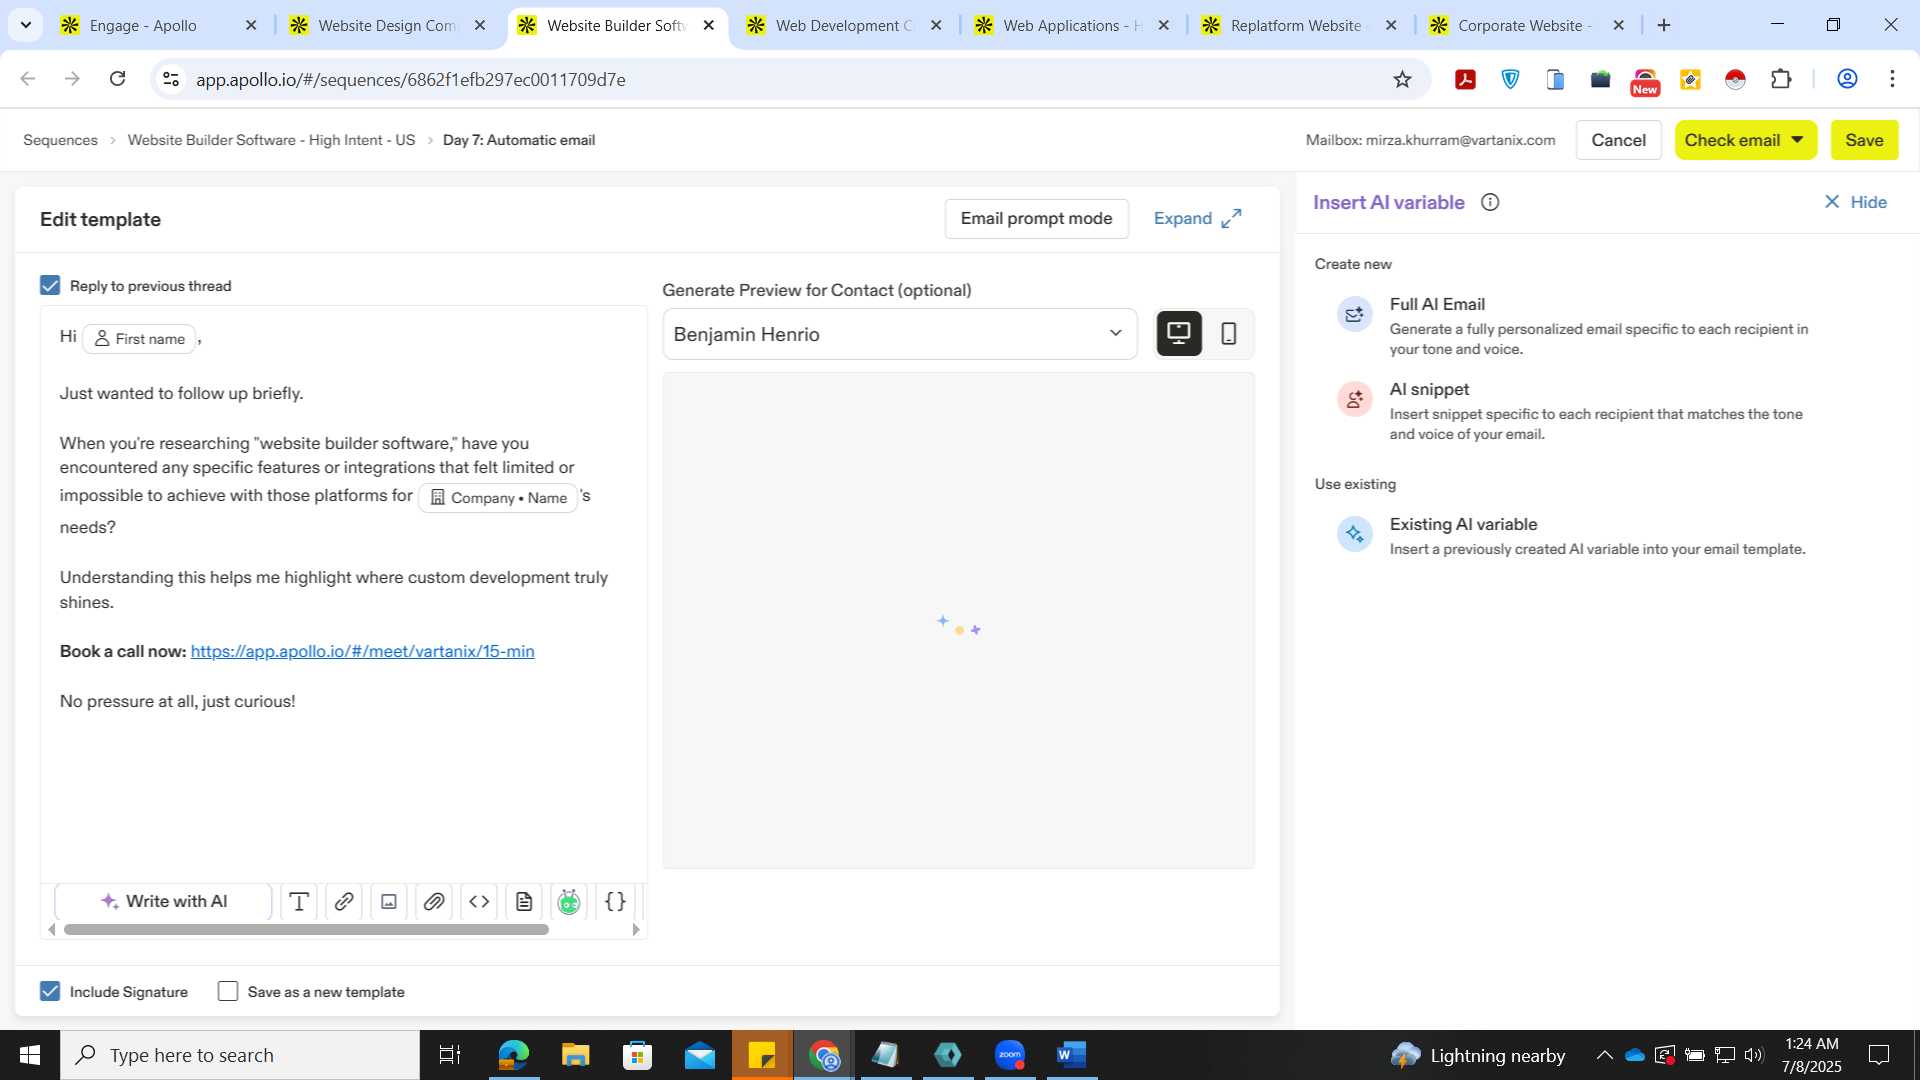Open the Windows Start menu
The height and width of the screenshot is (1080, 1920).
[x=30, y=1055]
